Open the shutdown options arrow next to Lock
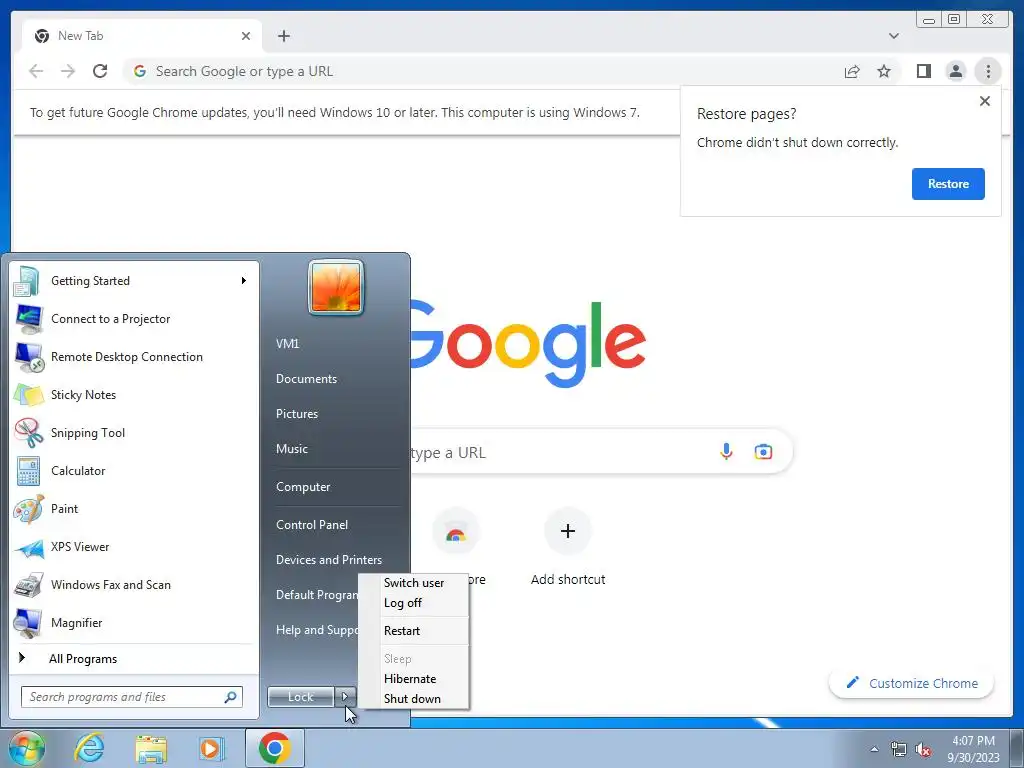The width and height of the screenshot is (1024, 768). coord(345,697)
